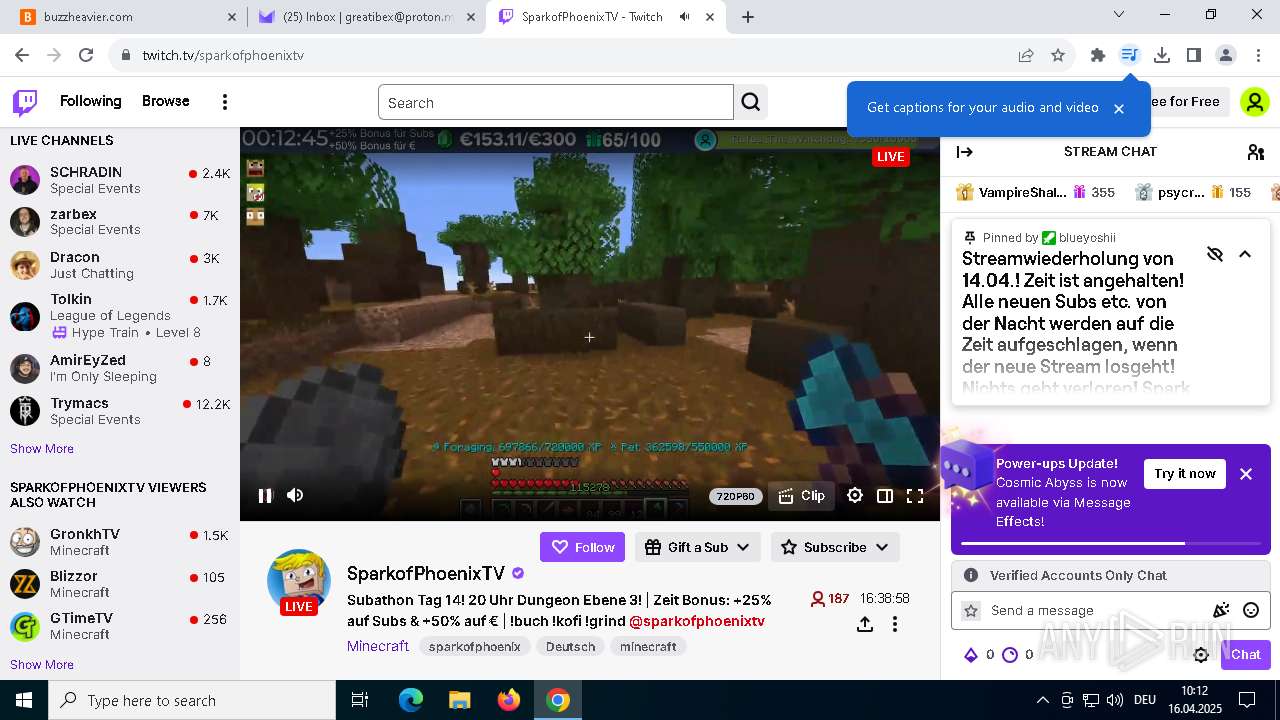Collapse the stream chat panel

coord(965,152)
